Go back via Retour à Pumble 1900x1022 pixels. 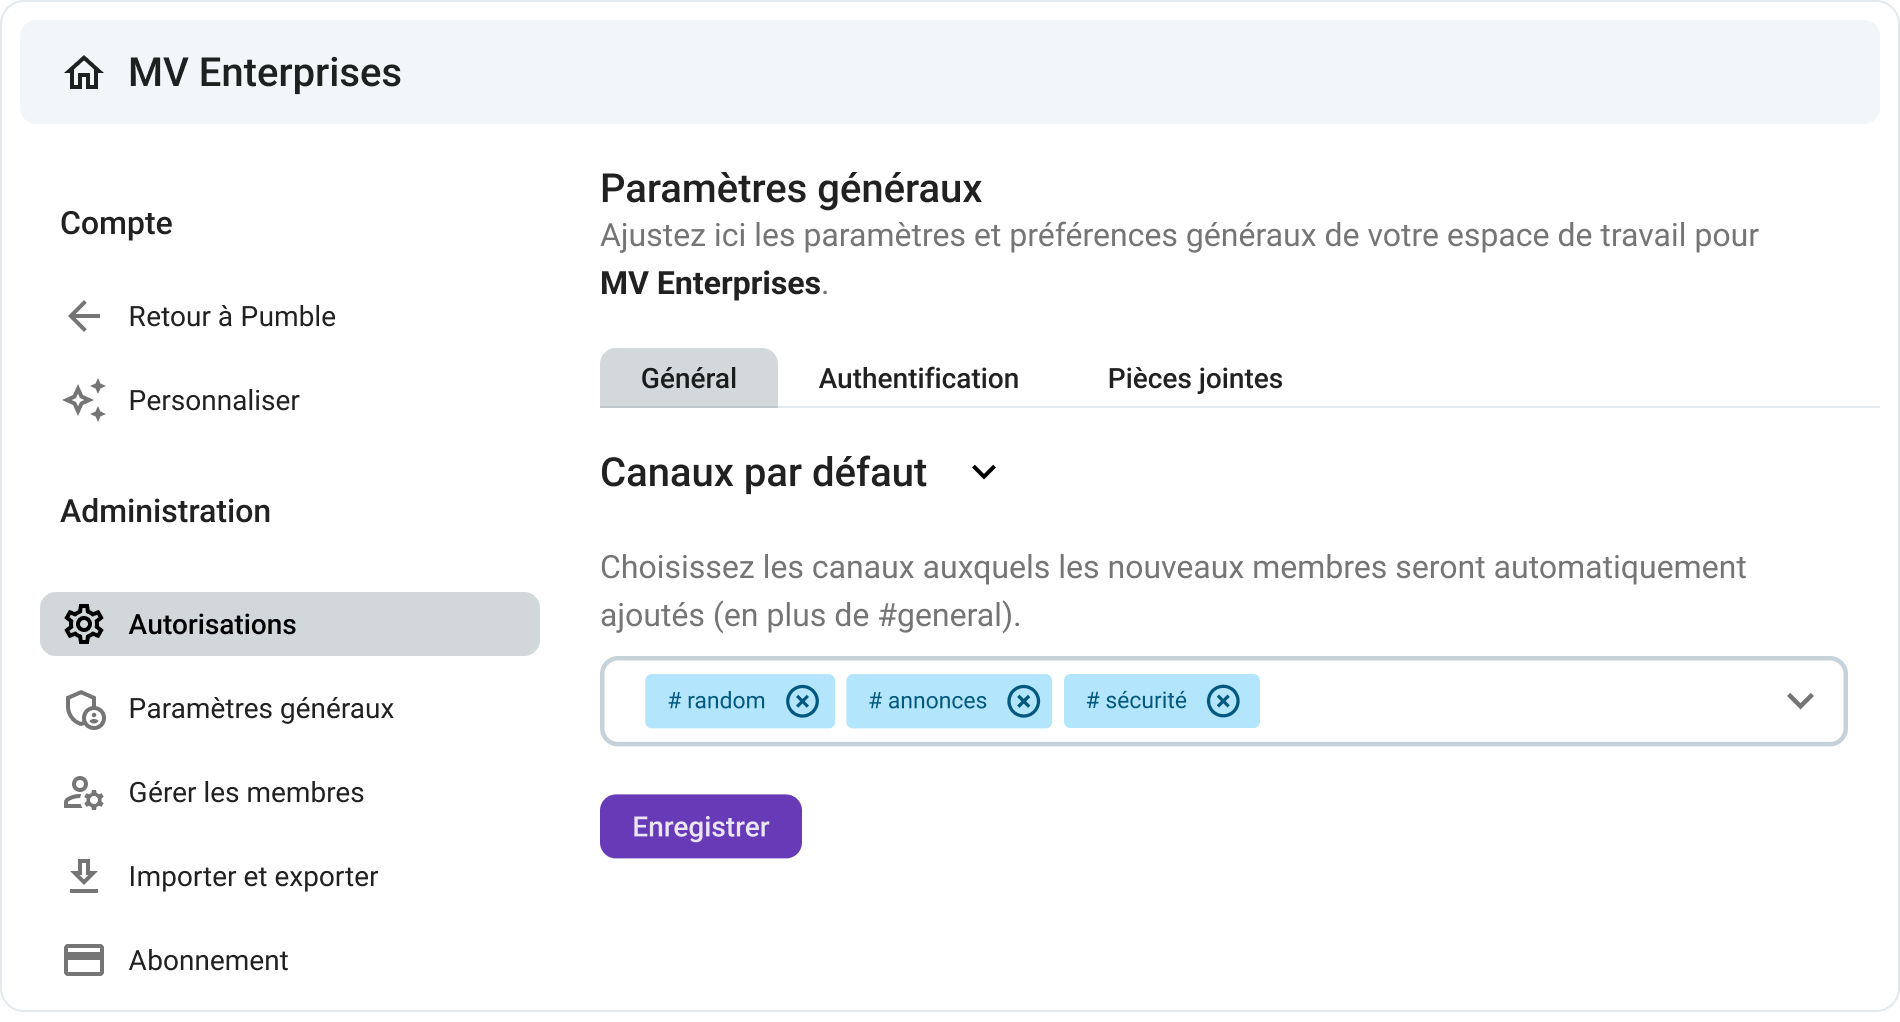231,317
